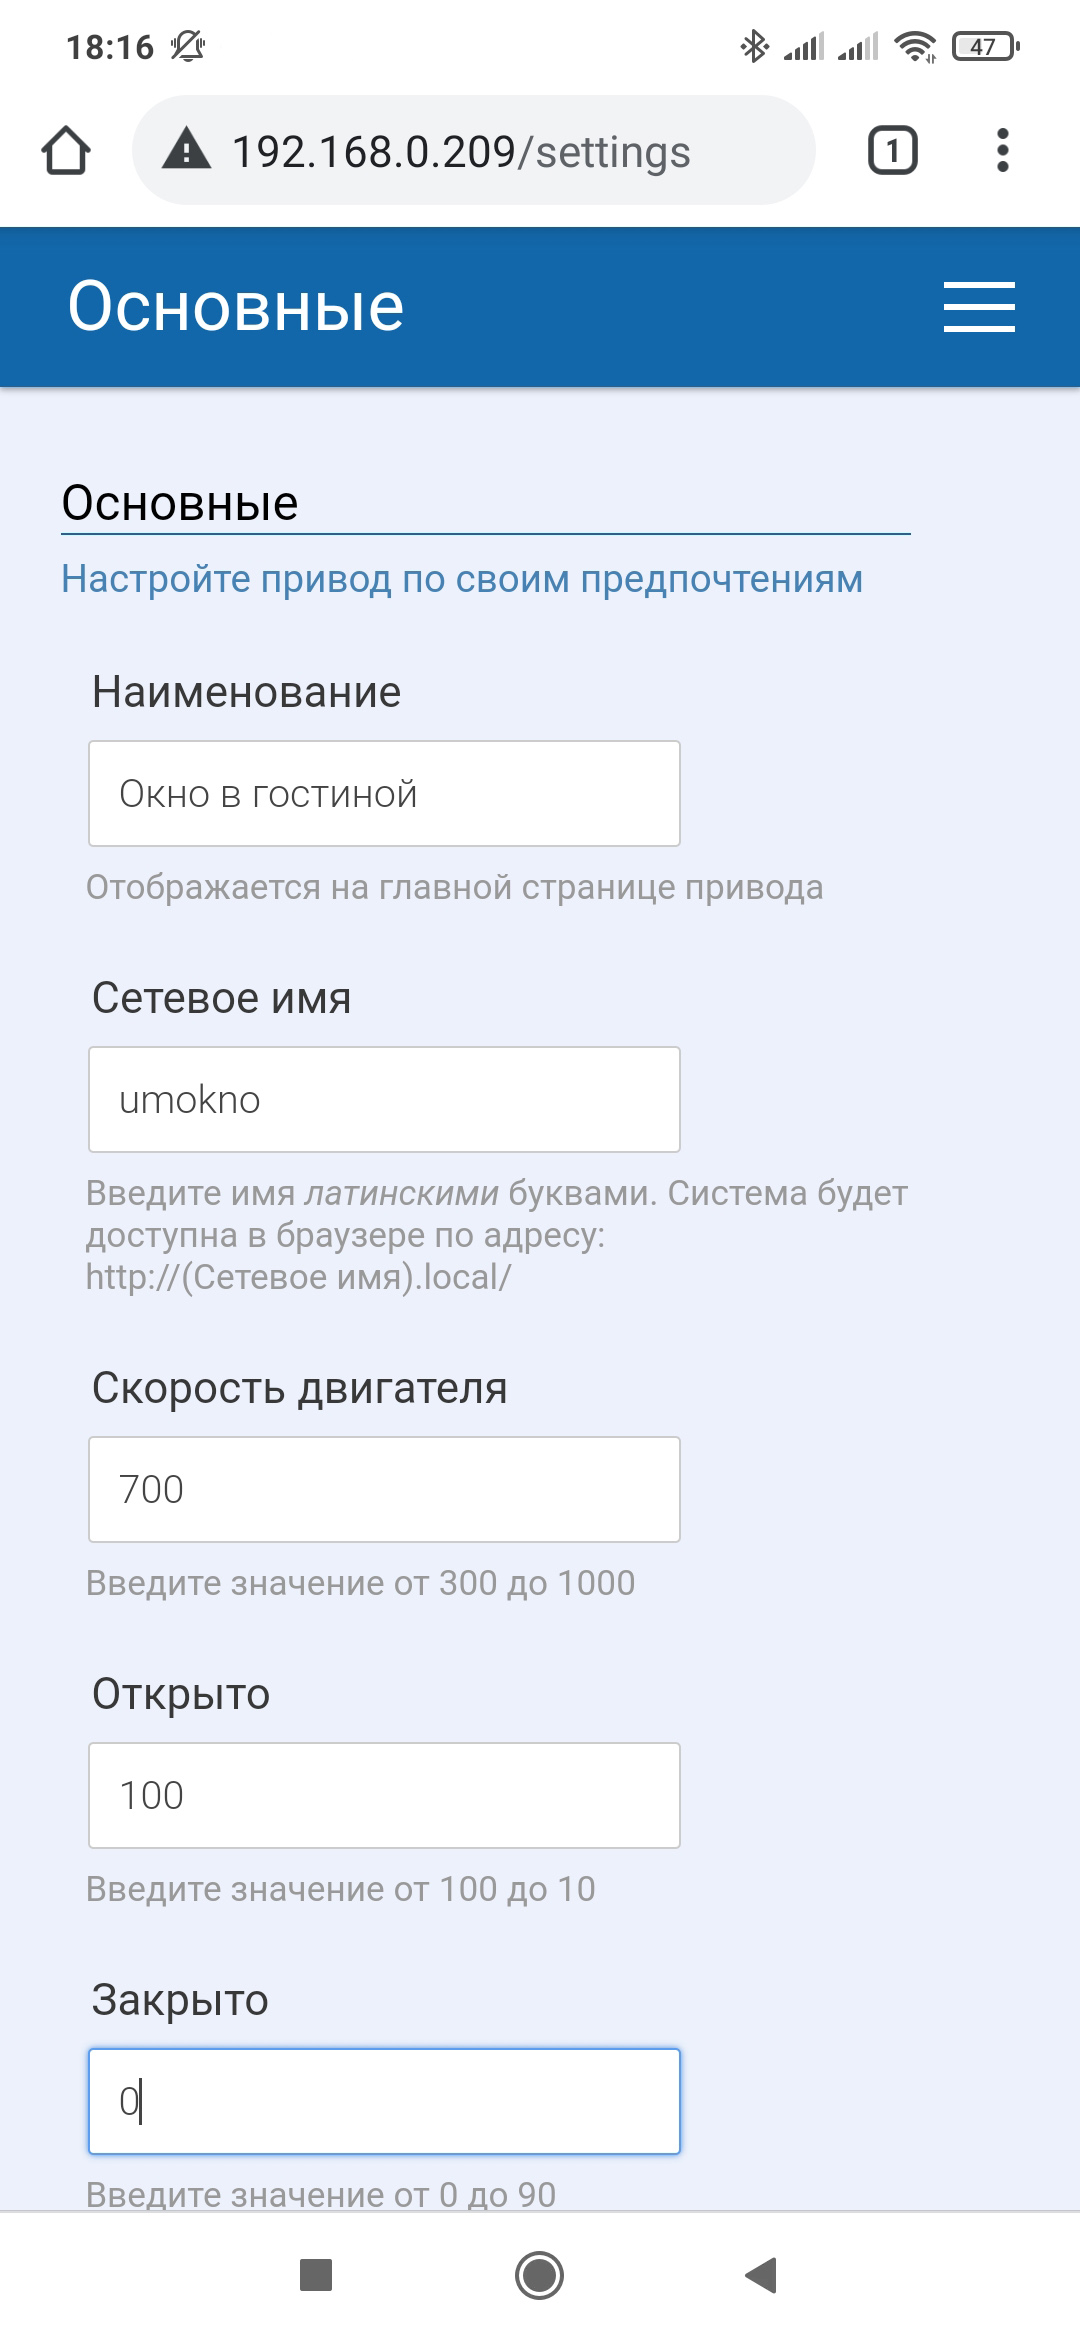Tap the Wi-Fi status icon
The height and width of the screenshot is (2340, 1080).
(915, 46)
